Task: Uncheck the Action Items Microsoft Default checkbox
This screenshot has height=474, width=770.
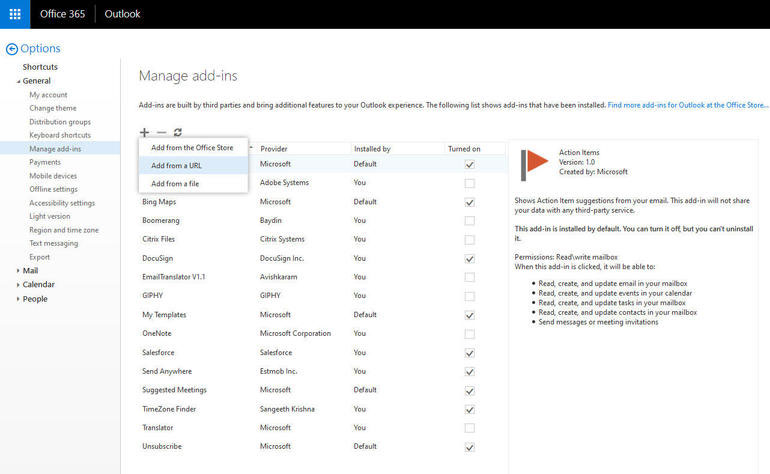Action: click(x=469, y=165)
